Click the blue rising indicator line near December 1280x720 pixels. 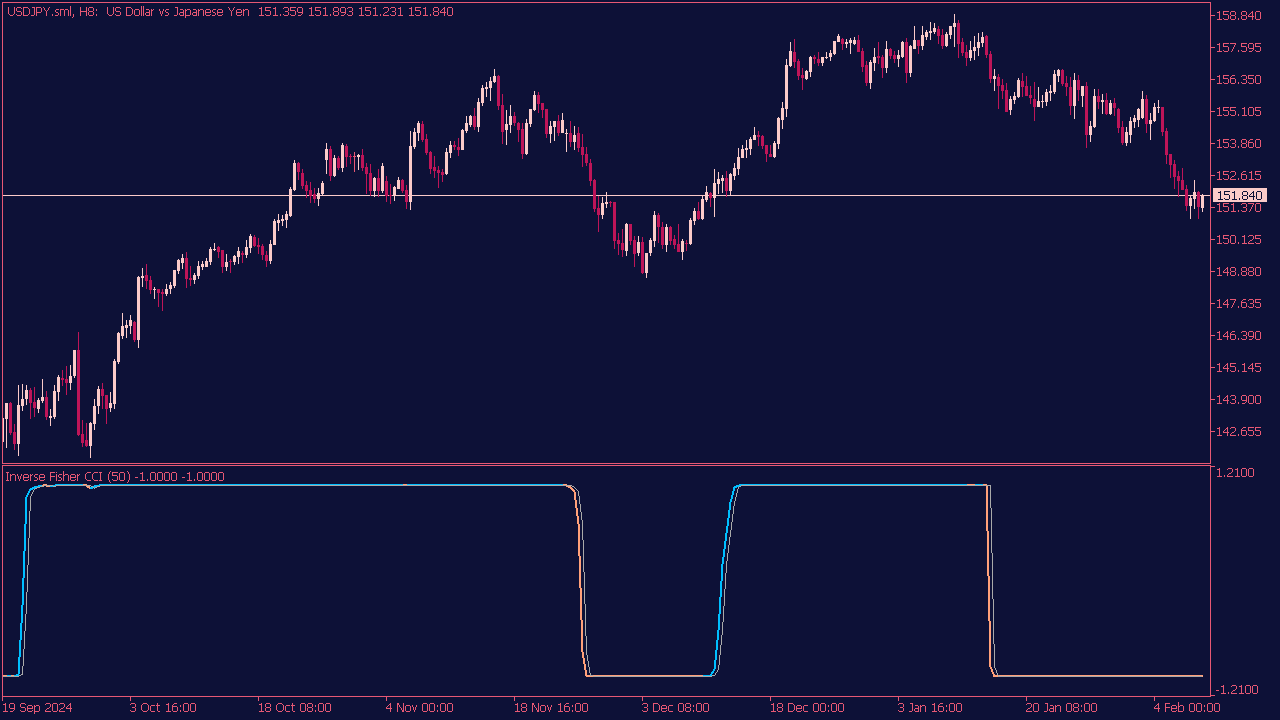click(723, 580)
